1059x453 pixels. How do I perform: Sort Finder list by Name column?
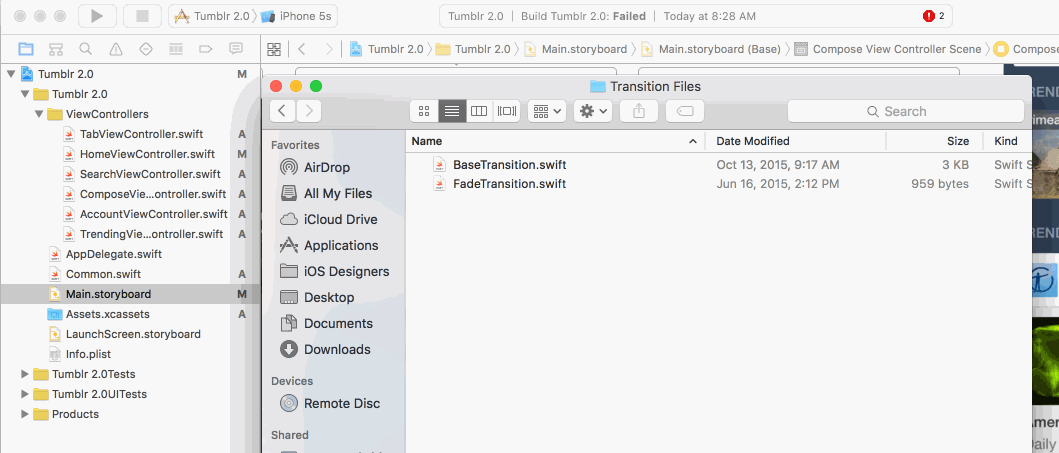pyautogui.click(x=555, y=141)
